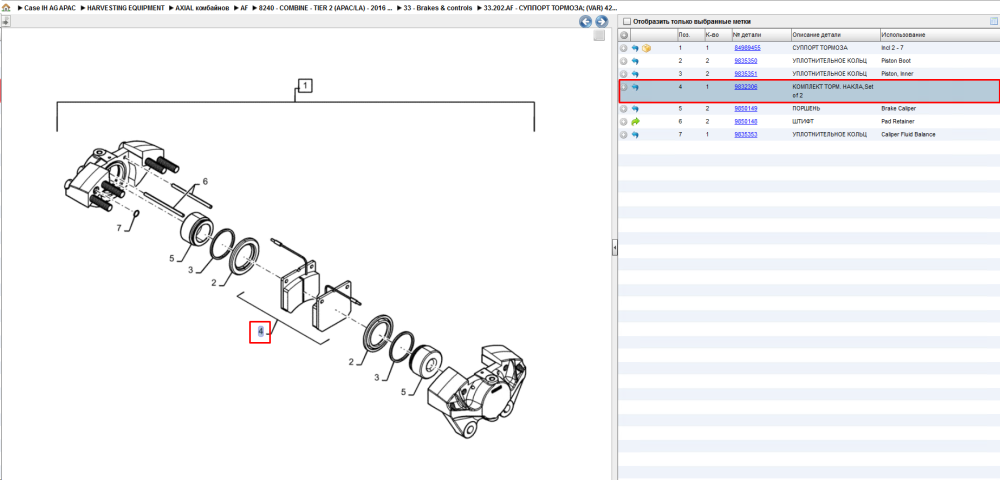Open part number link 9835353
Viewport: 1000px width, 480px height.
tap(746, 135)
